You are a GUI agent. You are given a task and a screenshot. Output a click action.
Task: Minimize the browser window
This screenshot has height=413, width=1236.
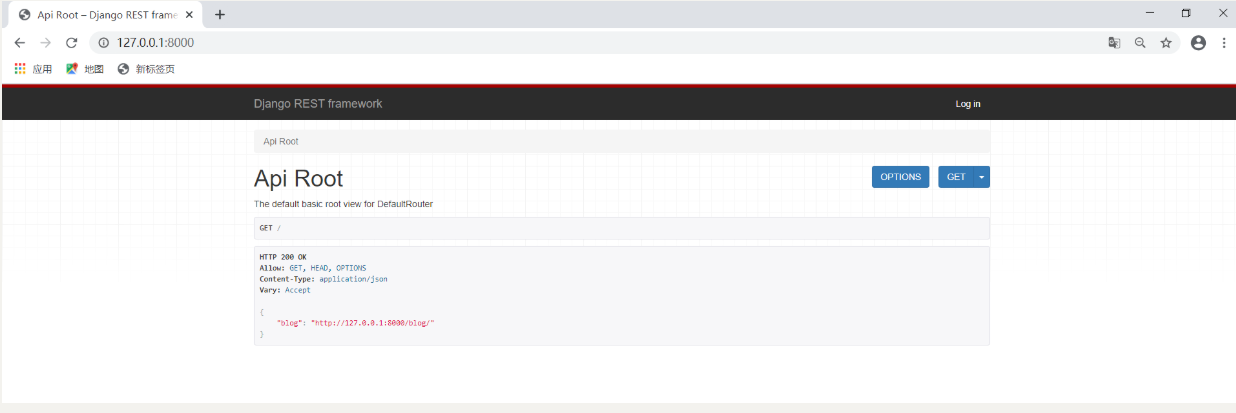pos(1150,13)
